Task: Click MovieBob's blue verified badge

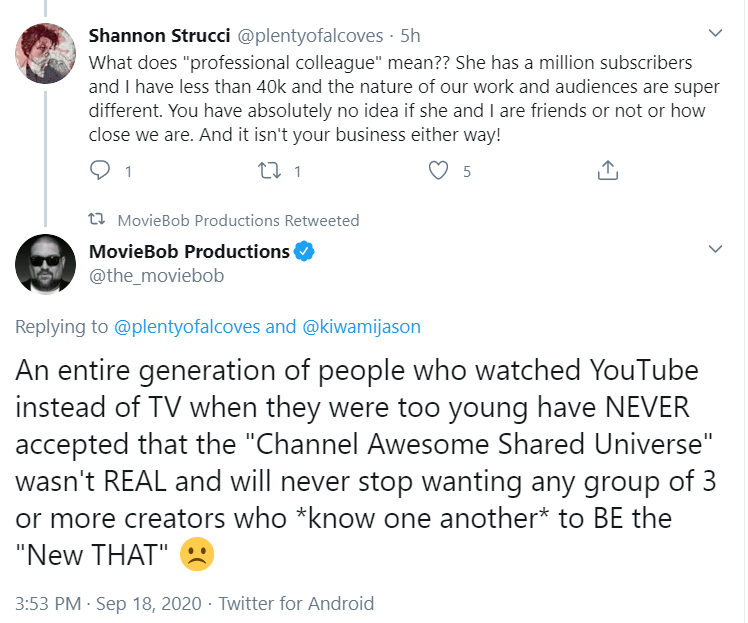Action: (x=303, y=251)
